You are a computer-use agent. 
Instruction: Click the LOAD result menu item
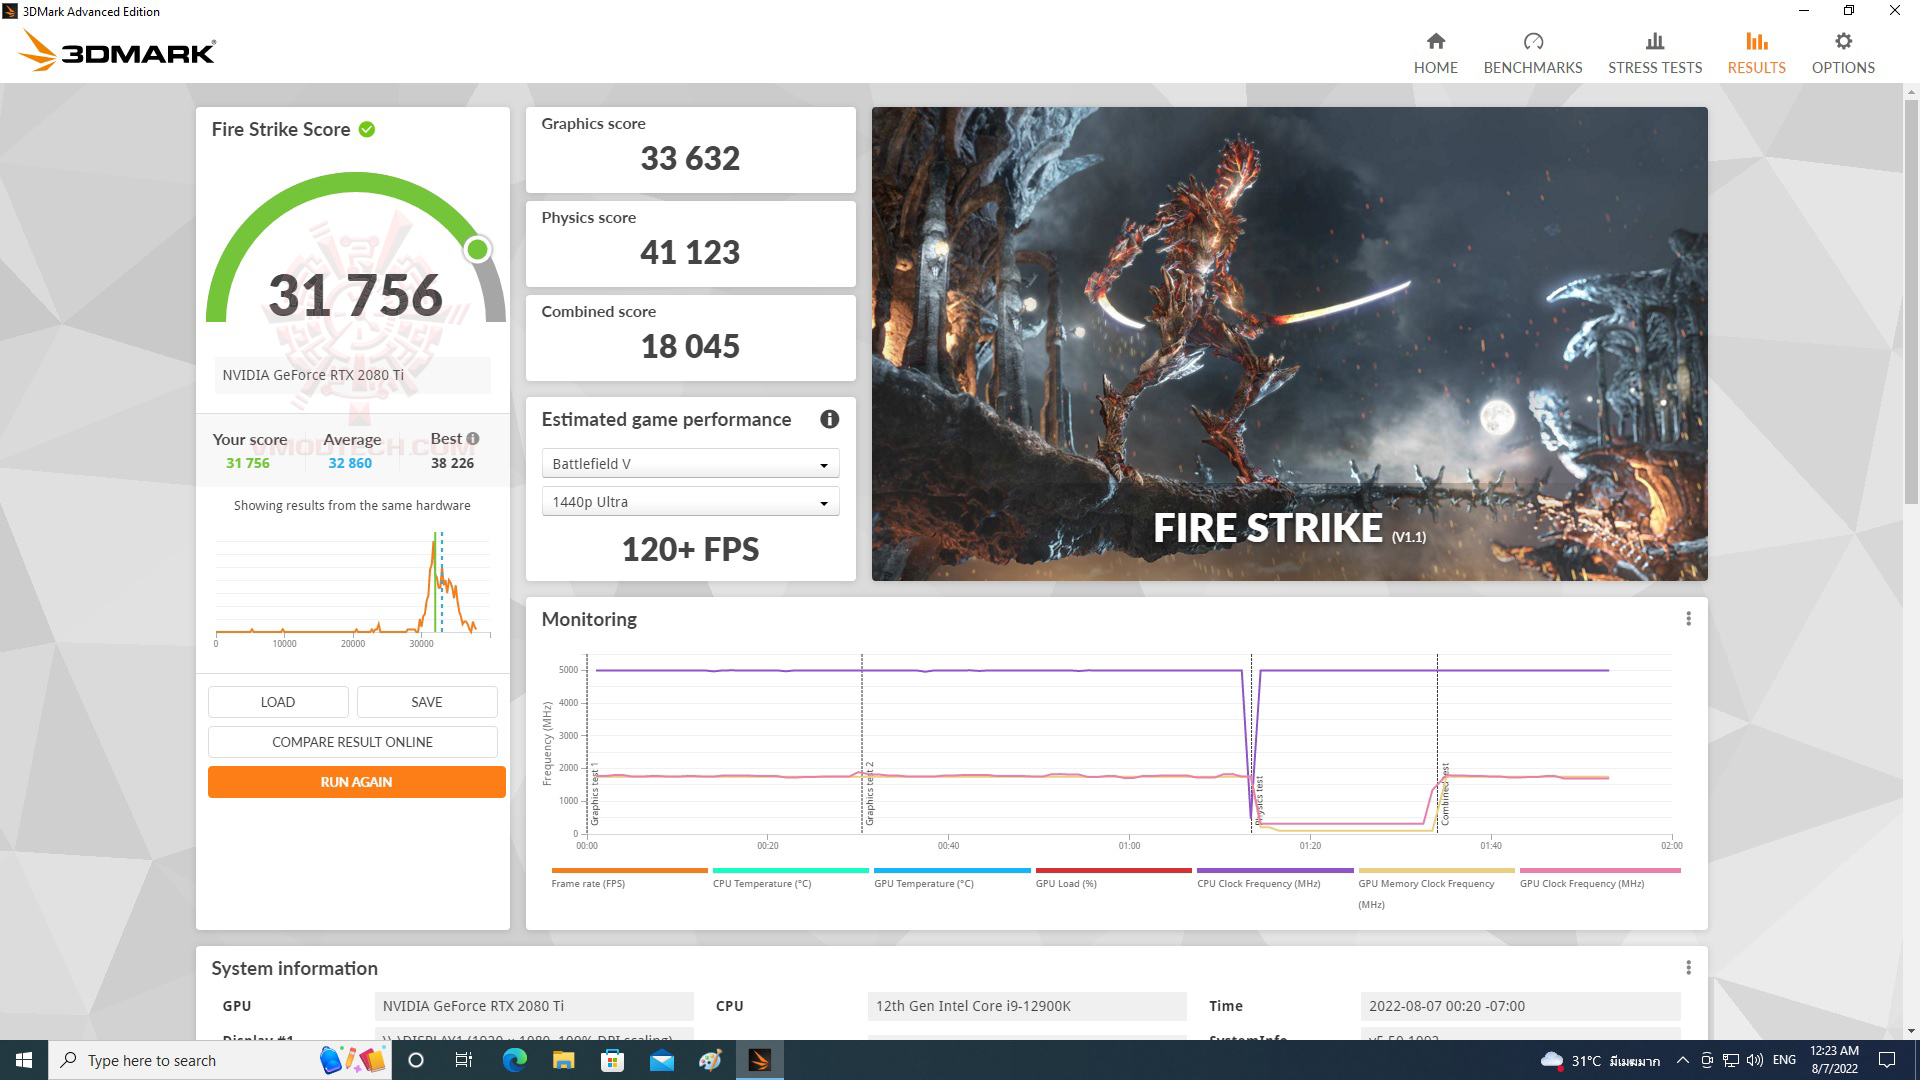point(277,702)
